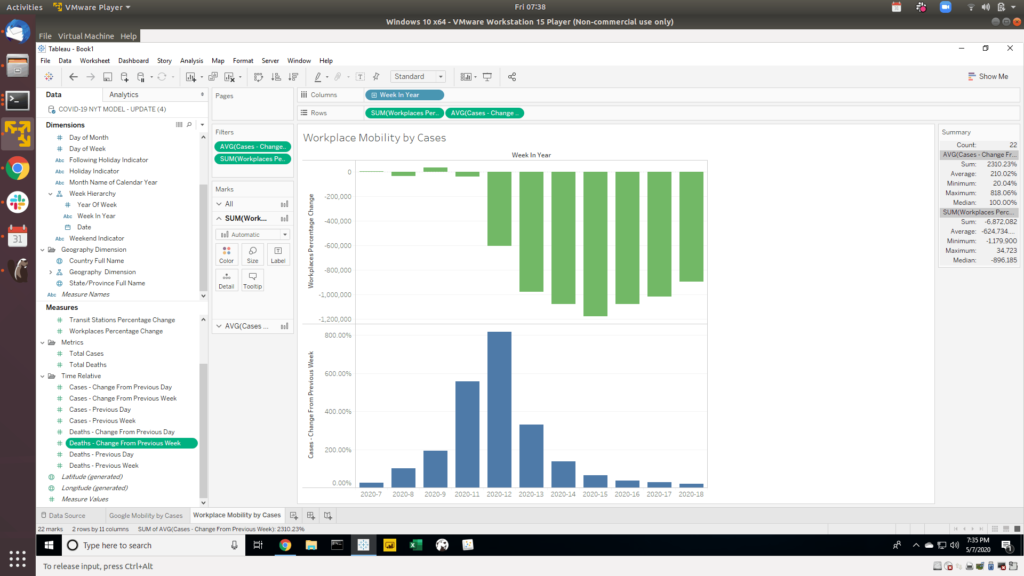The image size is (1024, 576).
Task: Open the Tooltip marks card
Action: tap(252, 280)
